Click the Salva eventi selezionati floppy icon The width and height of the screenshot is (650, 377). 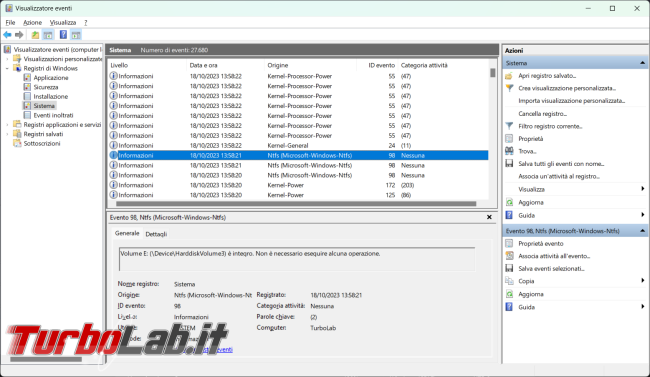509,268
